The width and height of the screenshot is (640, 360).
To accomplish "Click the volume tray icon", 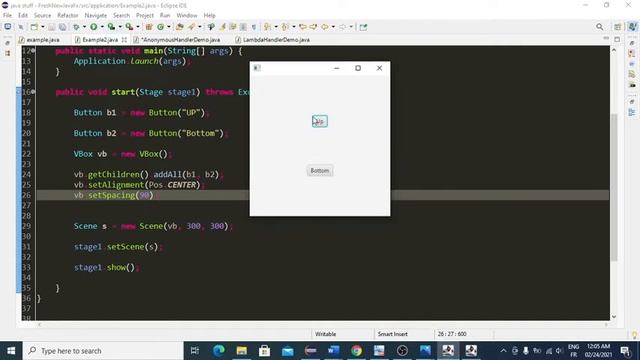I will click(559, 351).
